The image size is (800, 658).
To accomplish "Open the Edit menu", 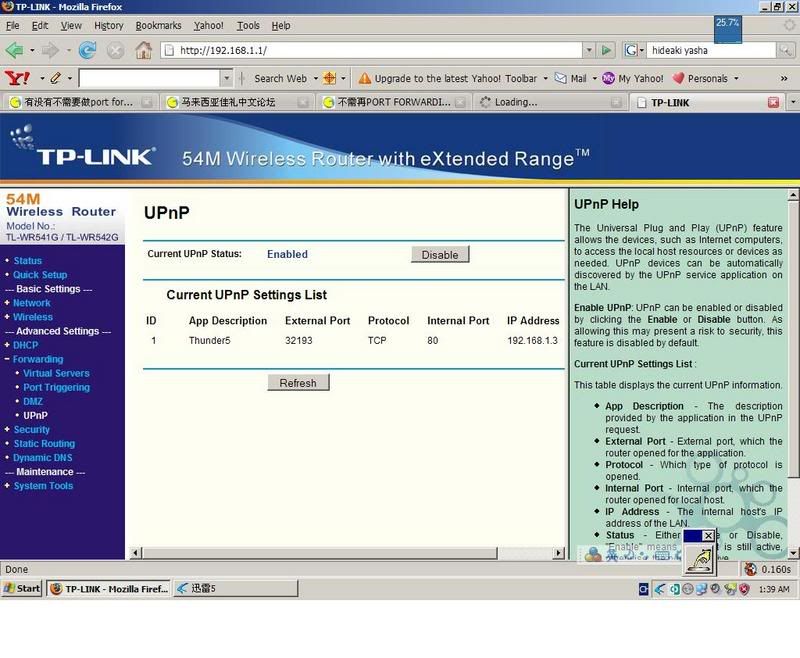I will point(40,26).
